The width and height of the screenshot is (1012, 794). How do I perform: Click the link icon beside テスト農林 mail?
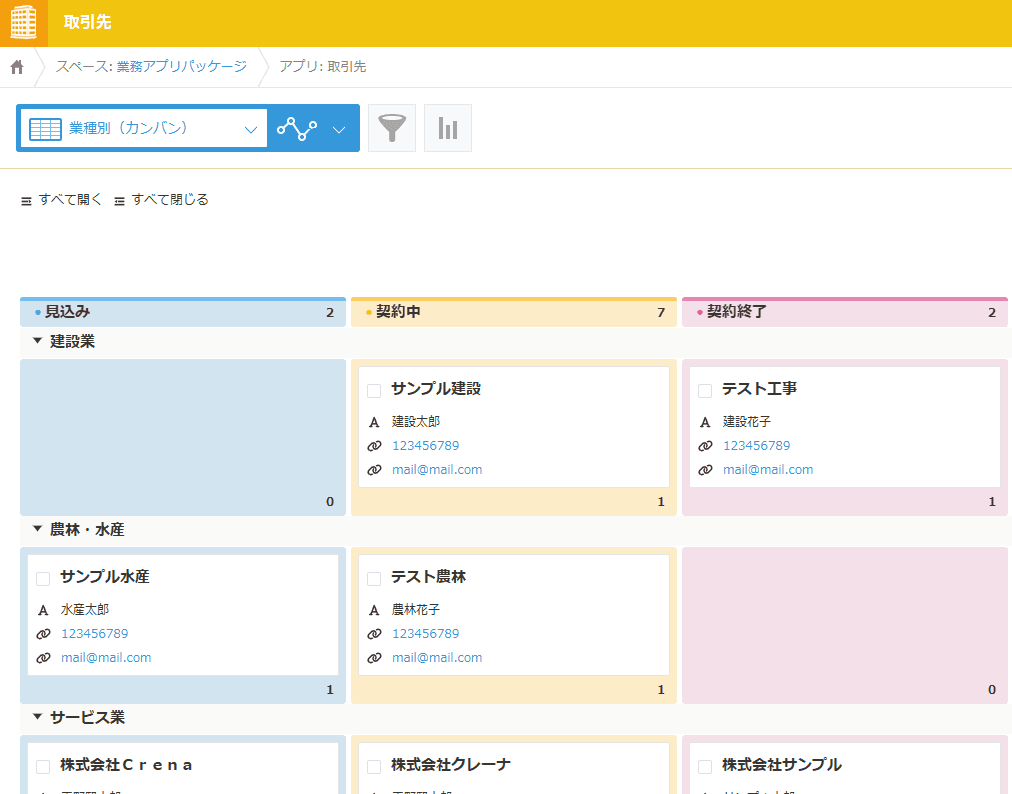tap(374, 658)
